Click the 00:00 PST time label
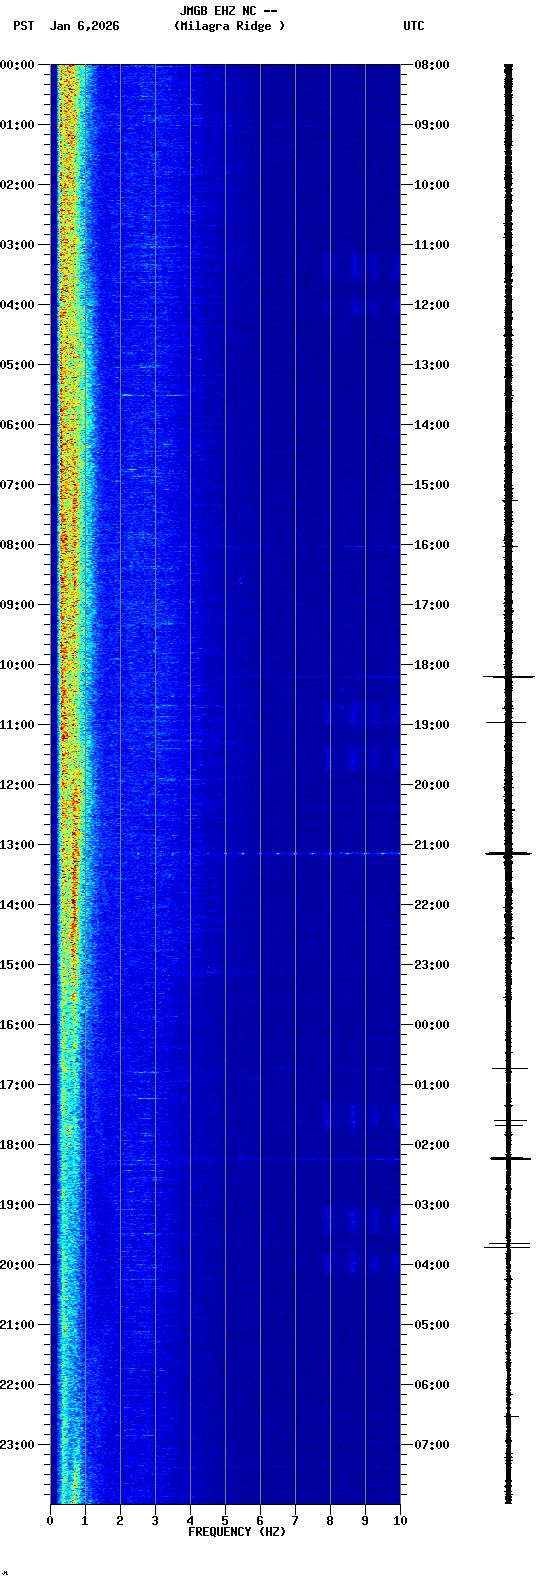 pyautogui.click(x=17, y=65)
